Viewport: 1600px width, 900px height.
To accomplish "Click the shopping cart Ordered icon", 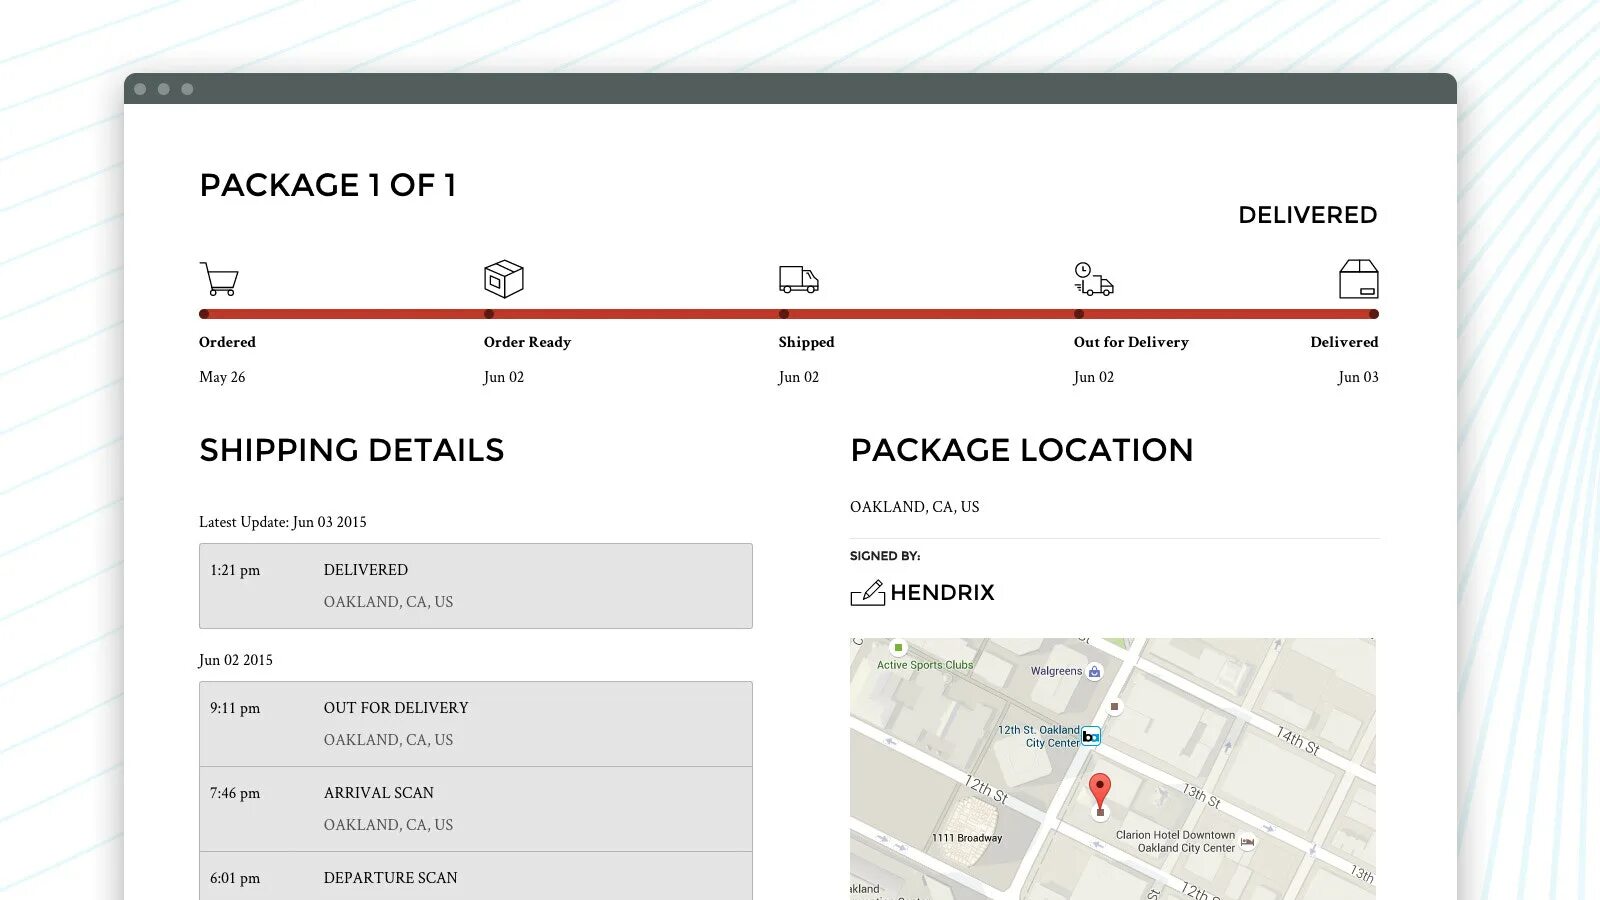I will point(219,279).
